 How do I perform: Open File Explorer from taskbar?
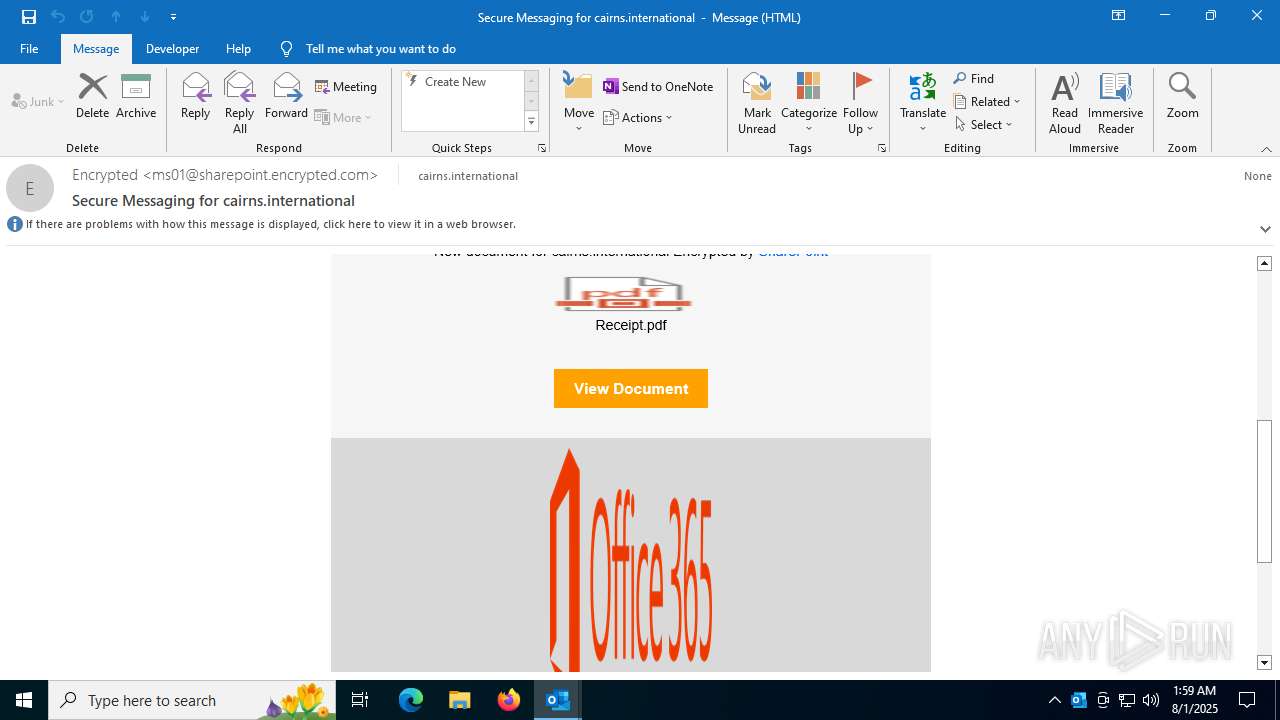459,700
